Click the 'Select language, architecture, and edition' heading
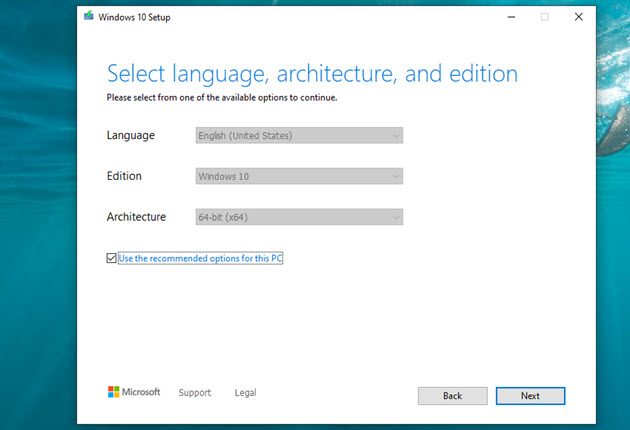Viewport: 630px width, 430px height. pos(312,74)
